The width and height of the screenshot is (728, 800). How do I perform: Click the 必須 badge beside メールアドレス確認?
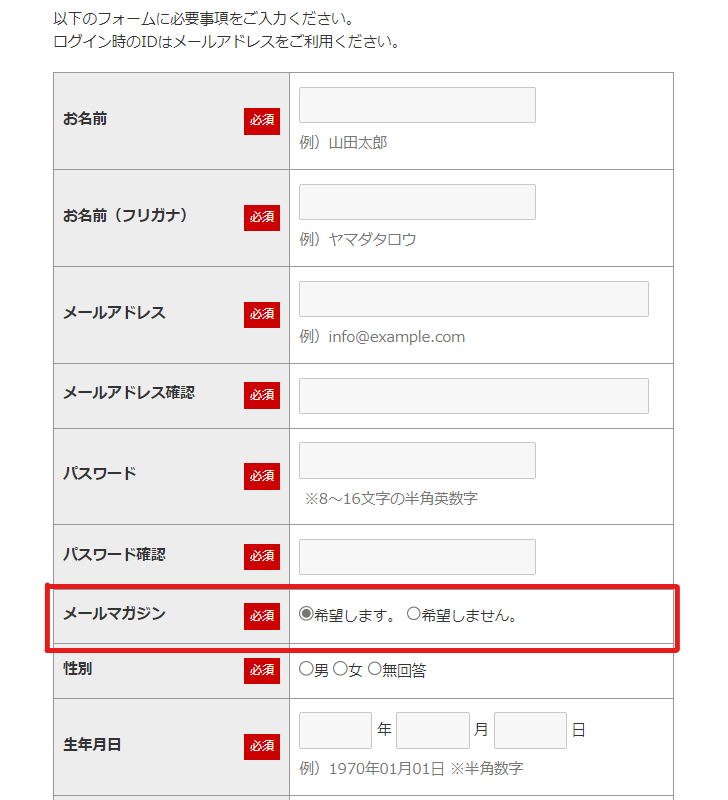262,395
